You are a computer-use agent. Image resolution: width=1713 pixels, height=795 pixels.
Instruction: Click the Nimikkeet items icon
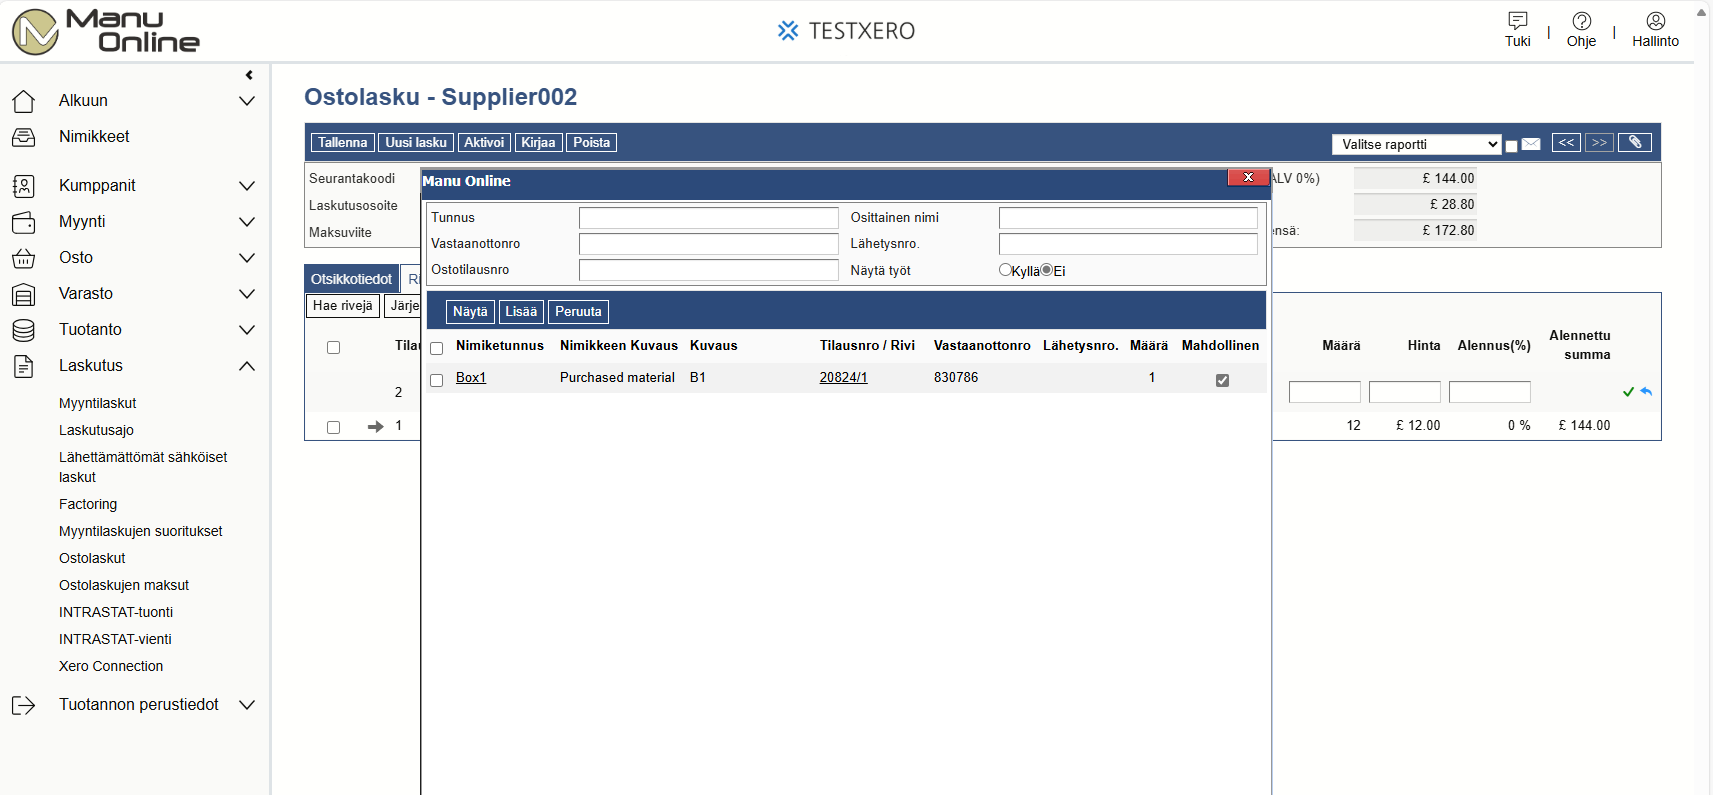click(x=23, y=137)
